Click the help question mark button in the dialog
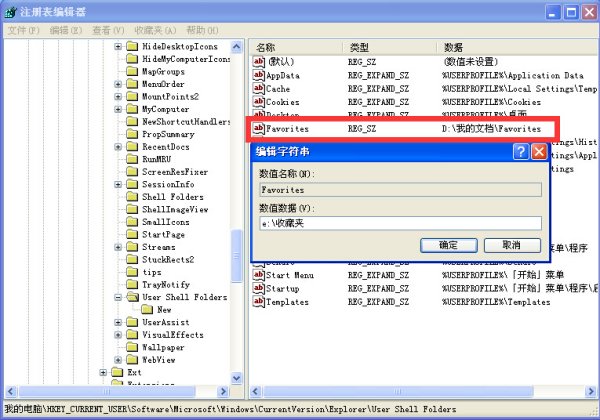 (521, 152)
